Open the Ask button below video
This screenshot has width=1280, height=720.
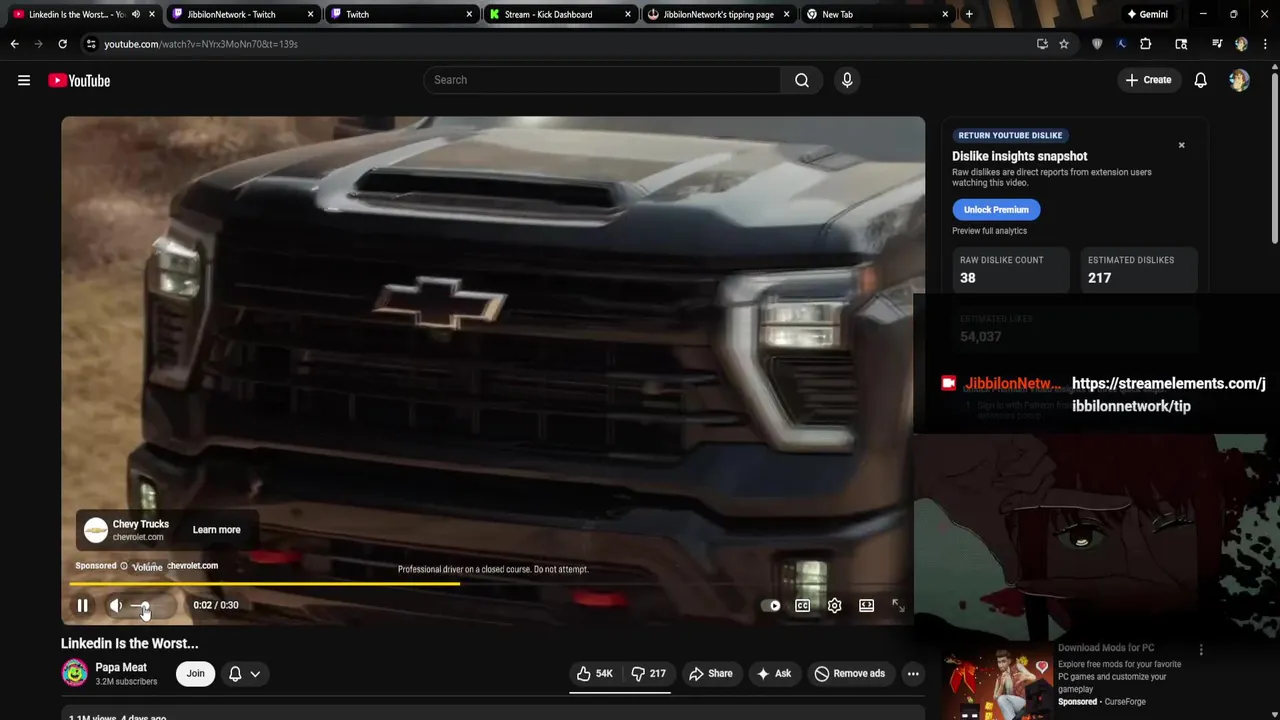[x=774, y=673]
